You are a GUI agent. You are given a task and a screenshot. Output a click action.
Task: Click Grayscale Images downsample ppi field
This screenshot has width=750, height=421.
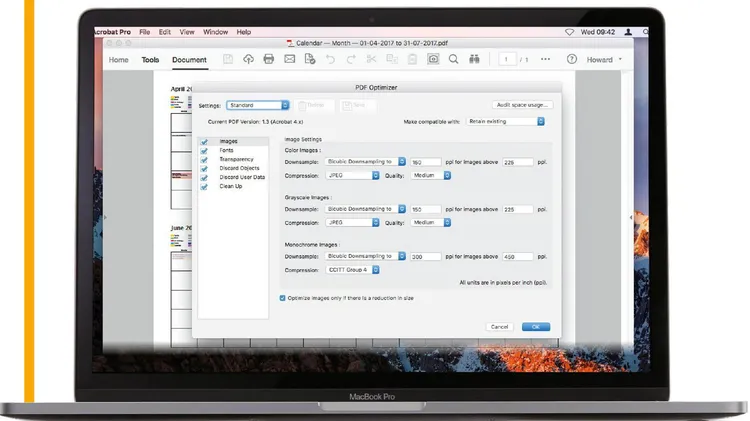(425, 209)
